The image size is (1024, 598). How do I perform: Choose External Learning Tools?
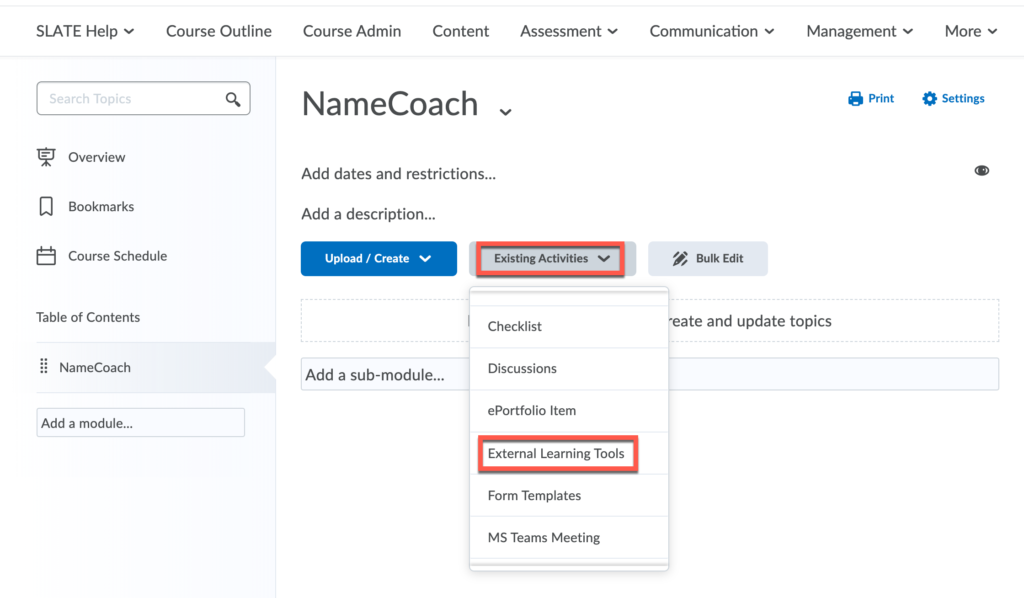coord(569,454)
